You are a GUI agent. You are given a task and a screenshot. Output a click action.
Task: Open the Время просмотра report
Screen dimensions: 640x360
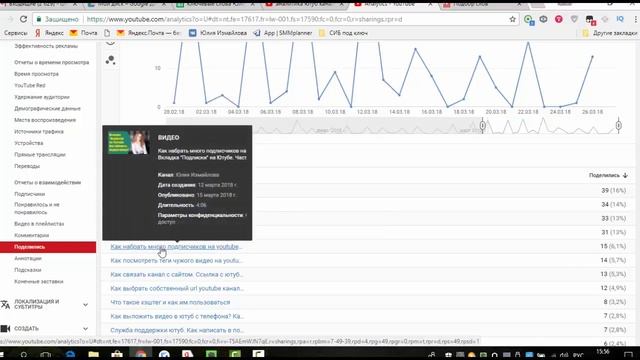pos(36,74)
